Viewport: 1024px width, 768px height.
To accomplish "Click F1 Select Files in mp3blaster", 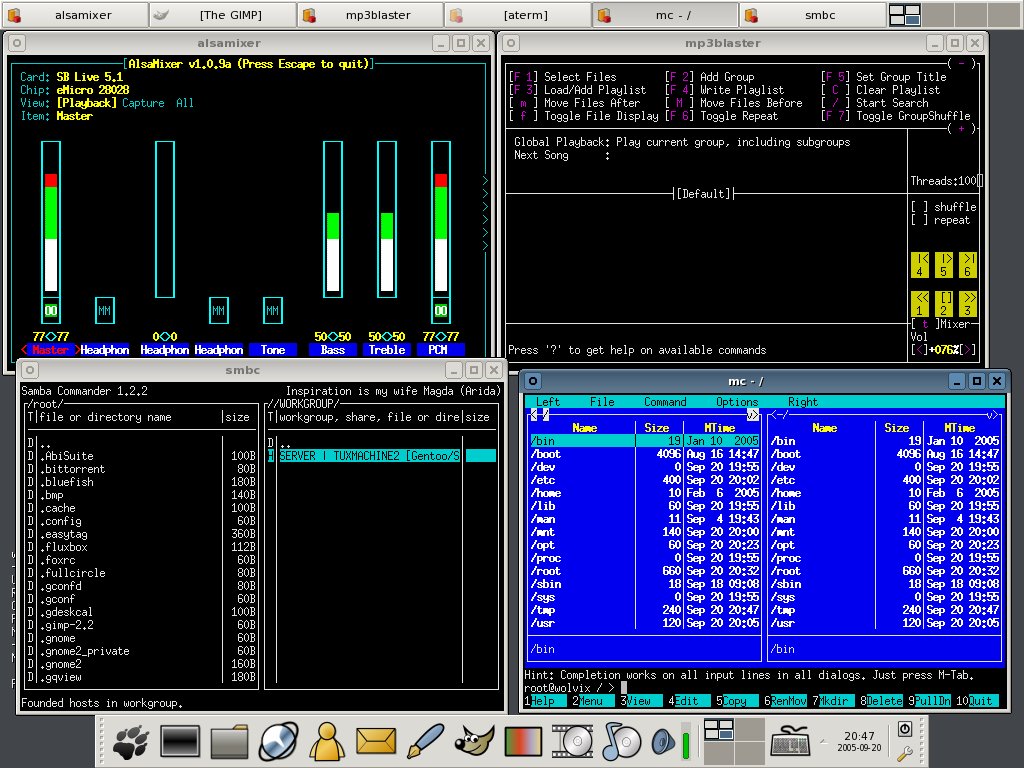I will [563, 77].
